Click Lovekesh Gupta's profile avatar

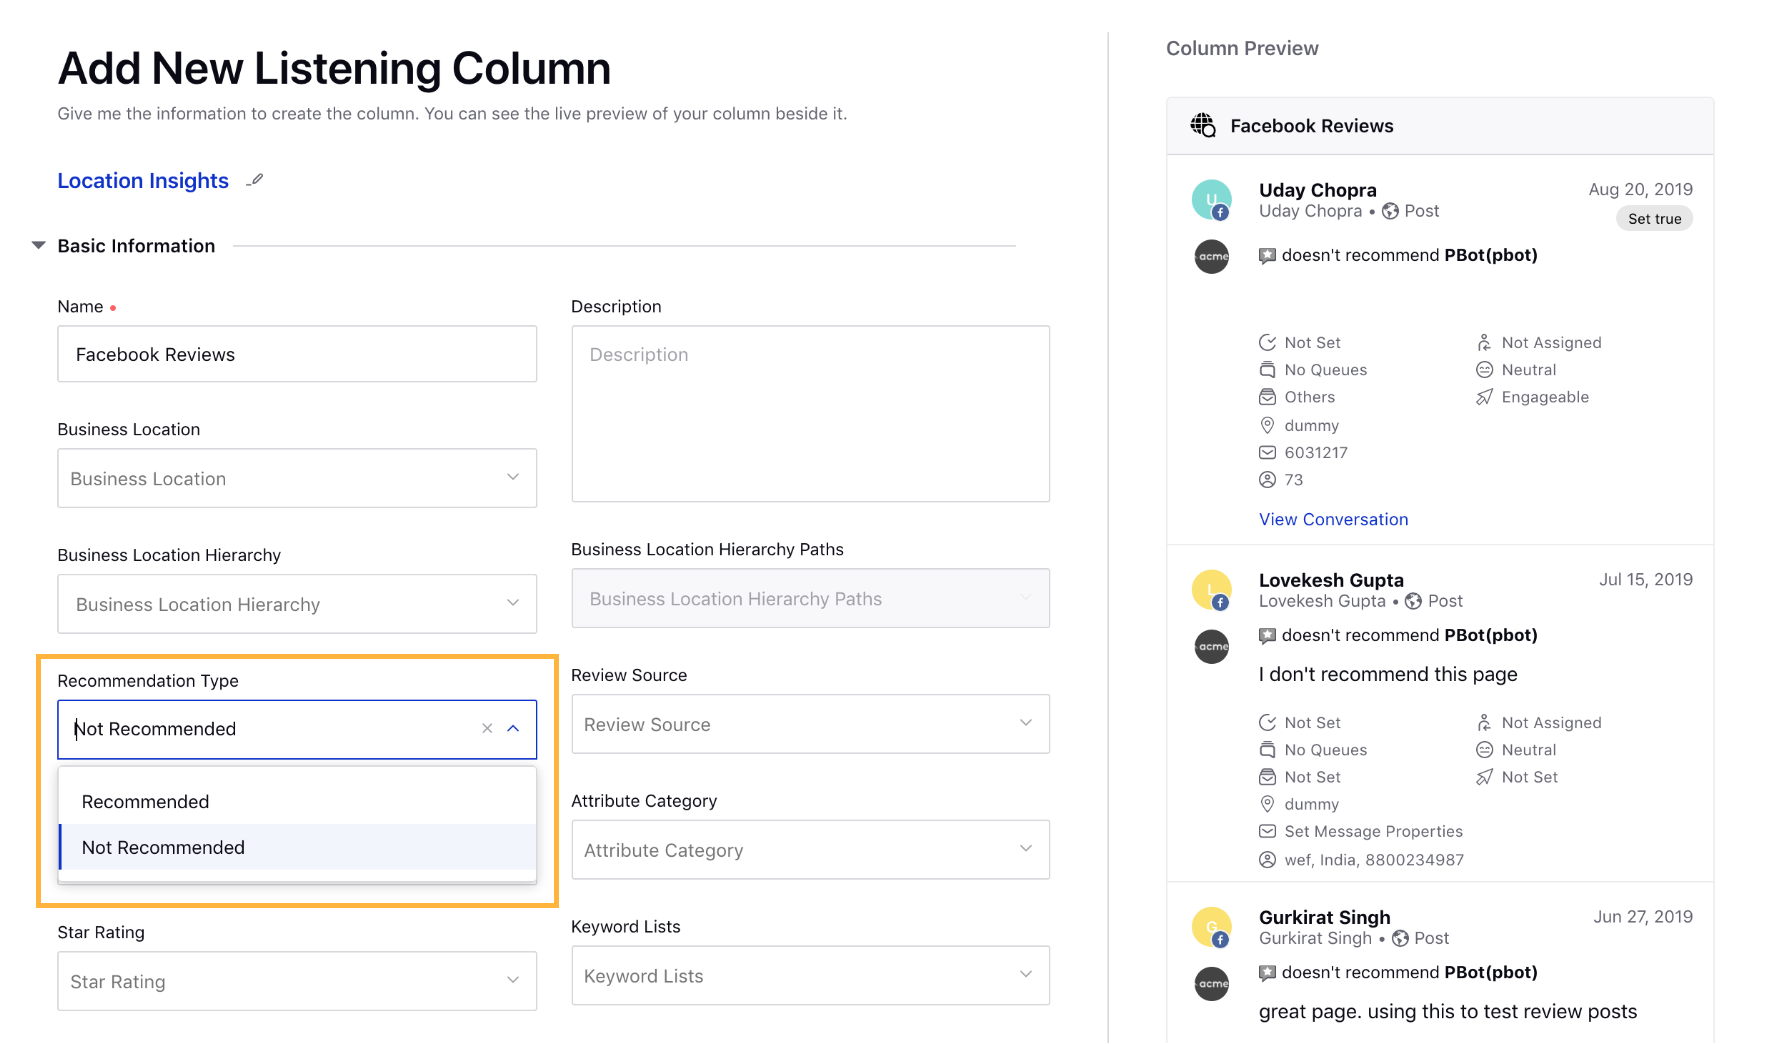point(1211,590)
